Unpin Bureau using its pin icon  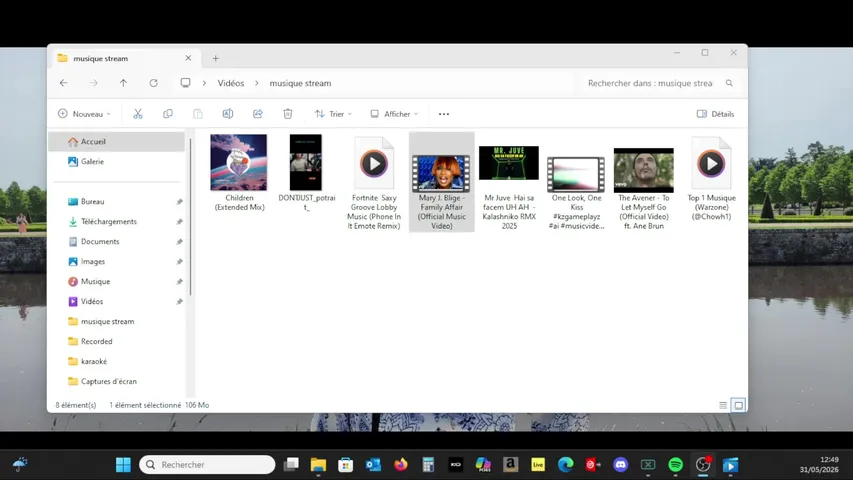179,202
